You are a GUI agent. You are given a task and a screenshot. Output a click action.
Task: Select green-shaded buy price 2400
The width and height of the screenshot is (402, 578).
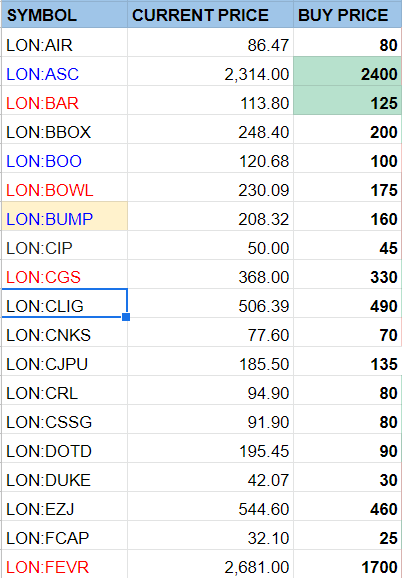347,72
